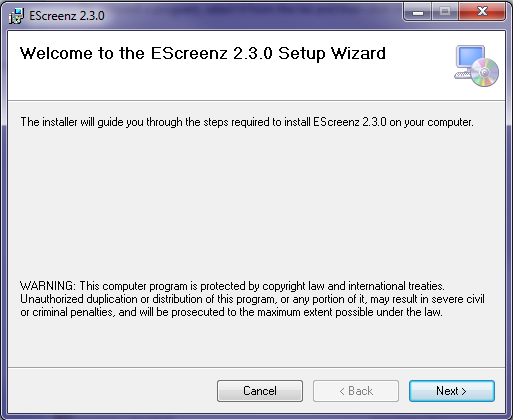Click the Welcome to the EScreenz heading
The image size is (513, 420).
click(x=203, y=53)
